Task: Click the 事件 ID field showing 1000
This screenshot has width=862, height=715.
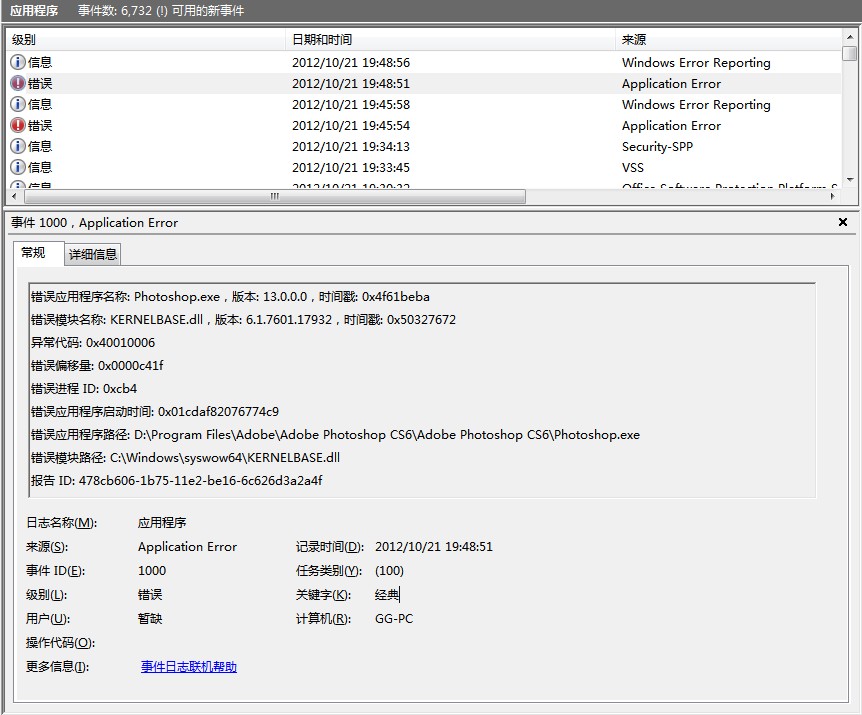Action: pos(152,571)
